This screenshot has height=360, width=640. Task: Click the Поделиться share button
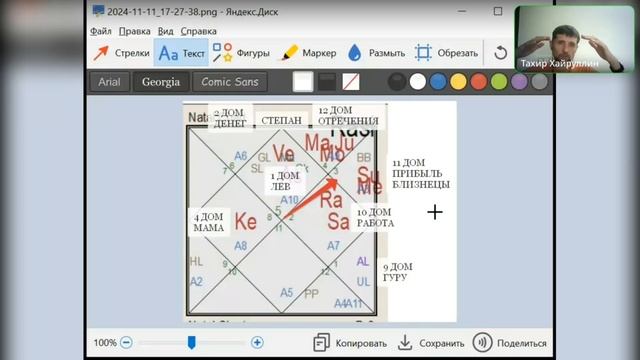click(510, 343)
